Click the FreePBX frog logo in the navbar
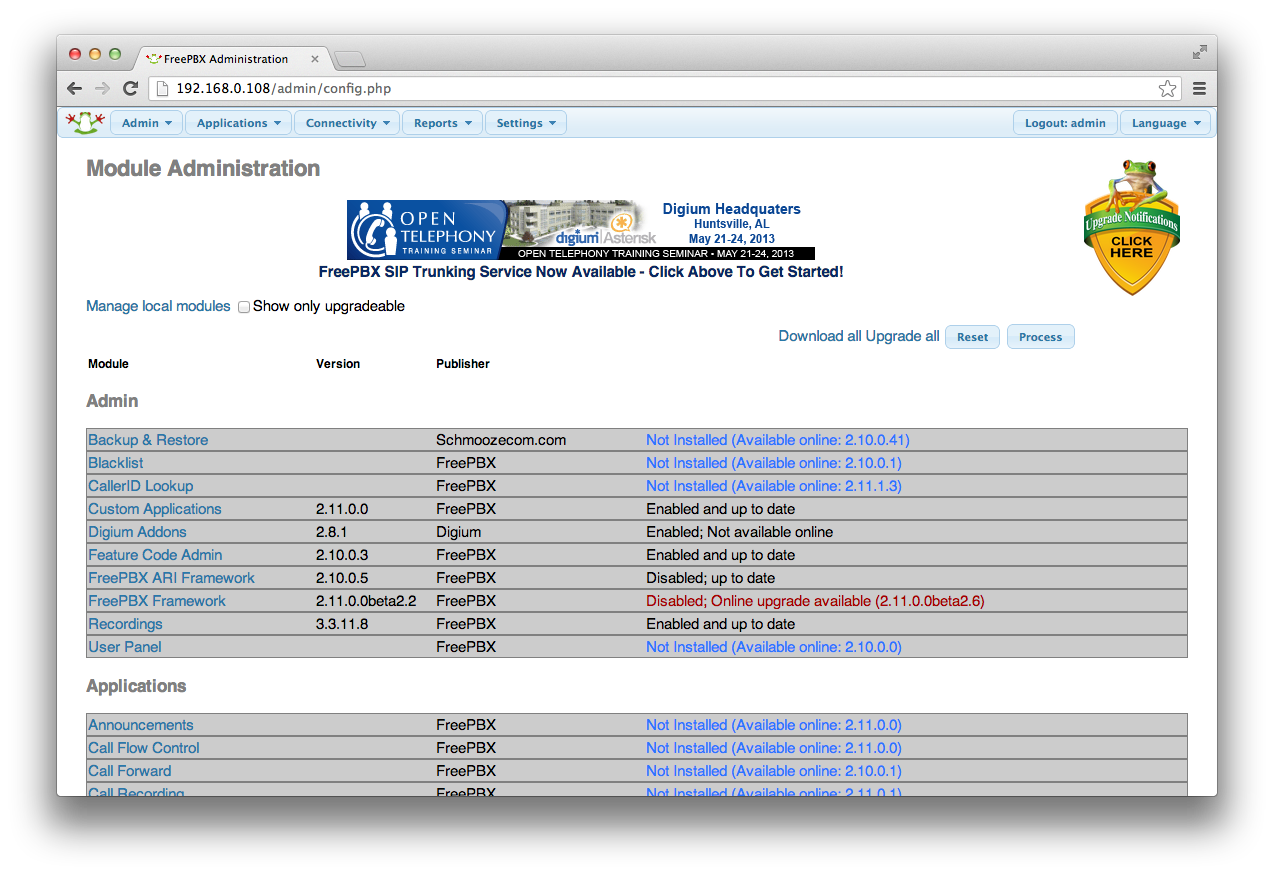Screen dimensions: 1274x875 click(x=85, y=123)
